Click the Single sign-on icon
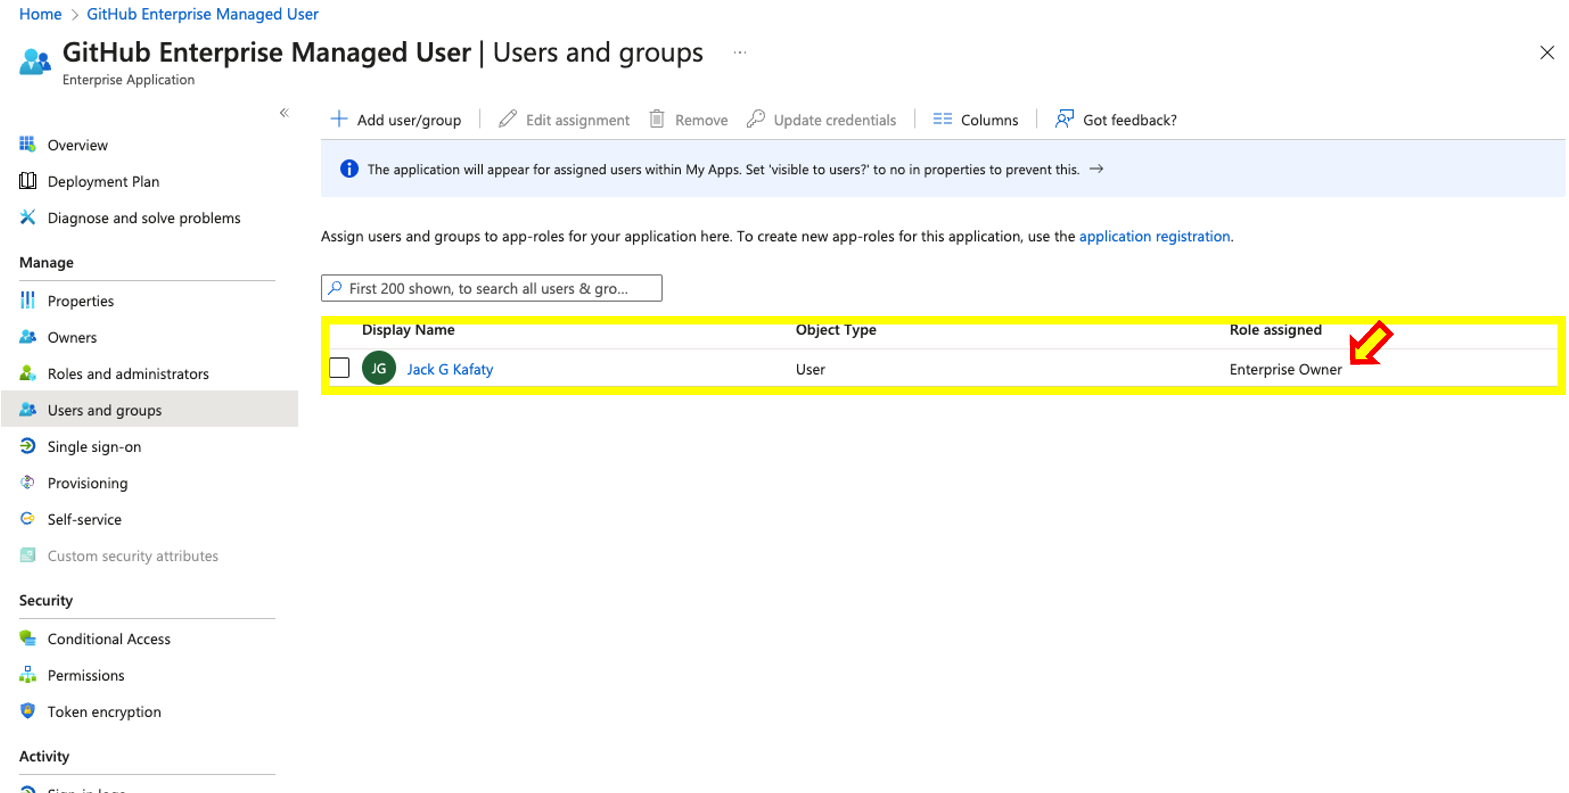The width and height of the screenshot is (1569, 793). (28, 446)
